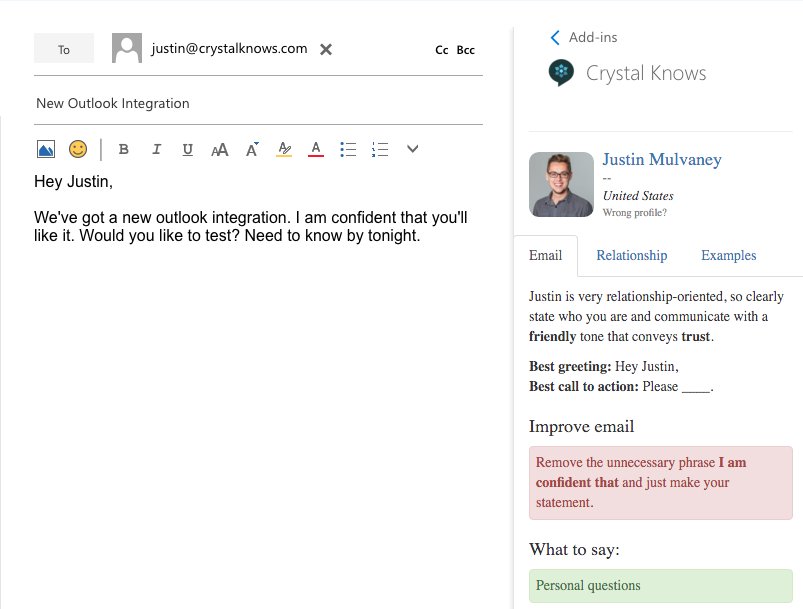Change the red font color
Viewport: 803px width, 609px height.
pos(316,150)
